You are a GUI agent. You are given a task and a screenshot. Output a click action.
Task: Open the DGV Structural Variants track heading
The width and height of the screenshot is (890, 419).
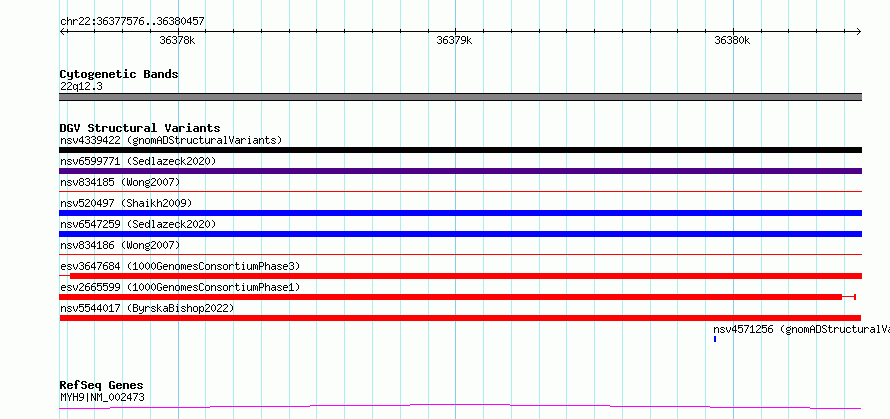[140, 128]
